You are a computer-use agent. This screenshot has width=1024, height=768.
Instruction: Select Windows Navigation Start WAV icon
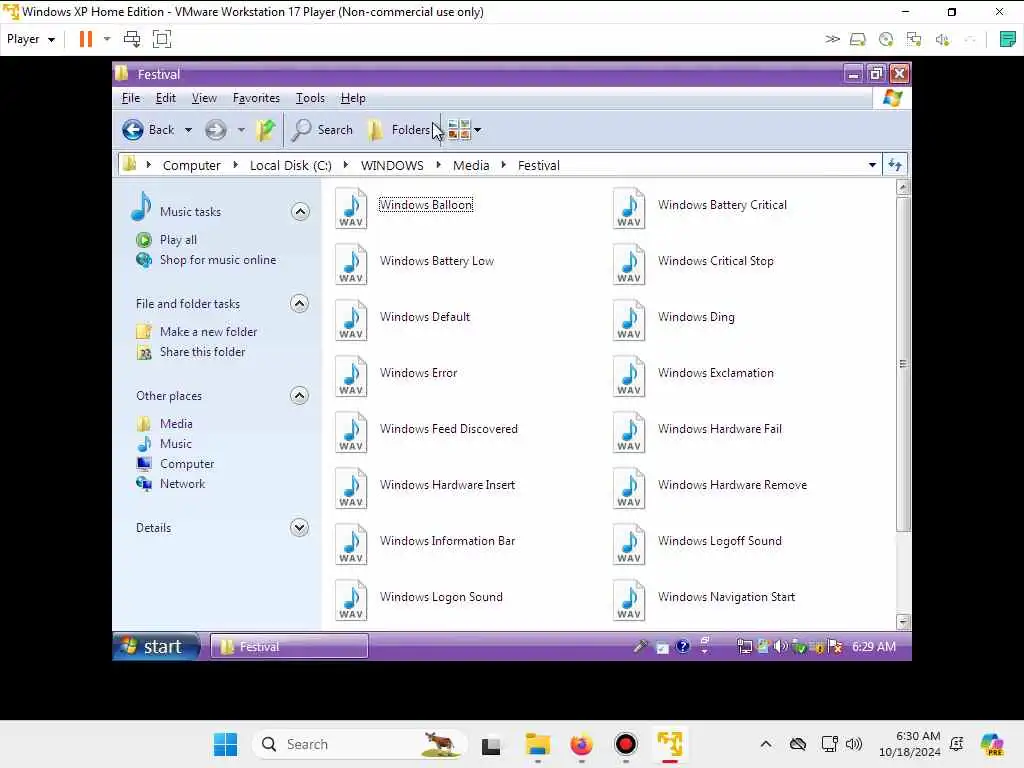629,601
